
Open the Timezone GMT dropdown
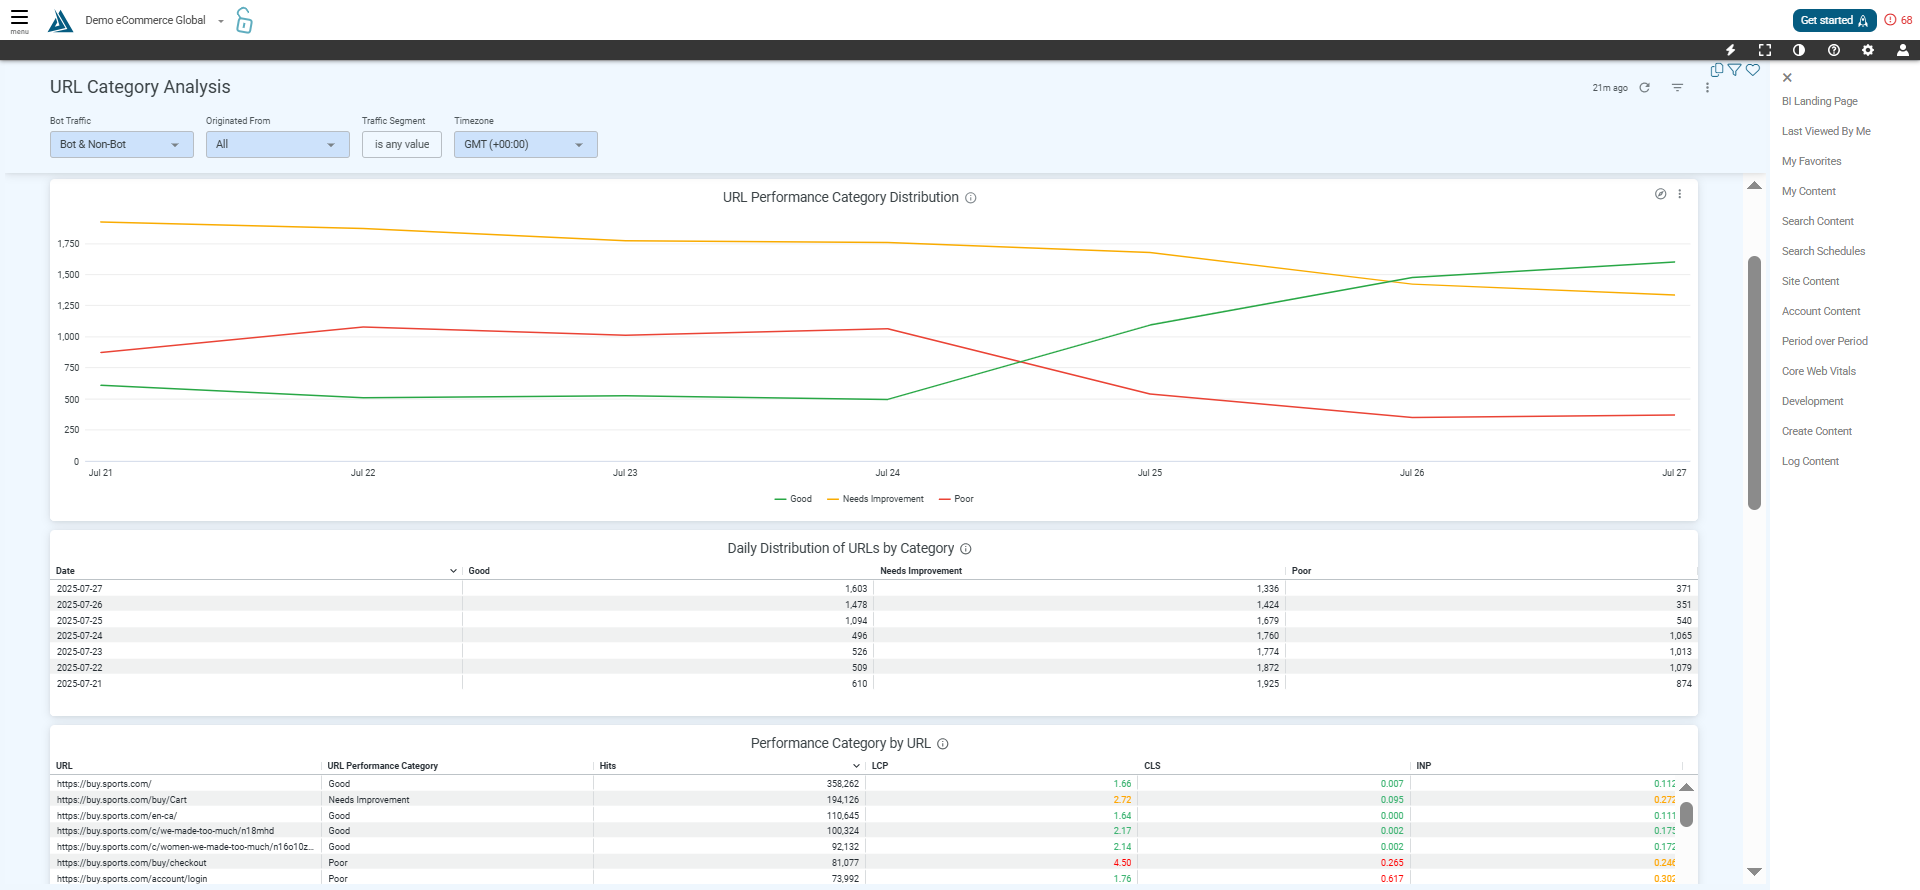pyautogui.click(x=525, y=145)
